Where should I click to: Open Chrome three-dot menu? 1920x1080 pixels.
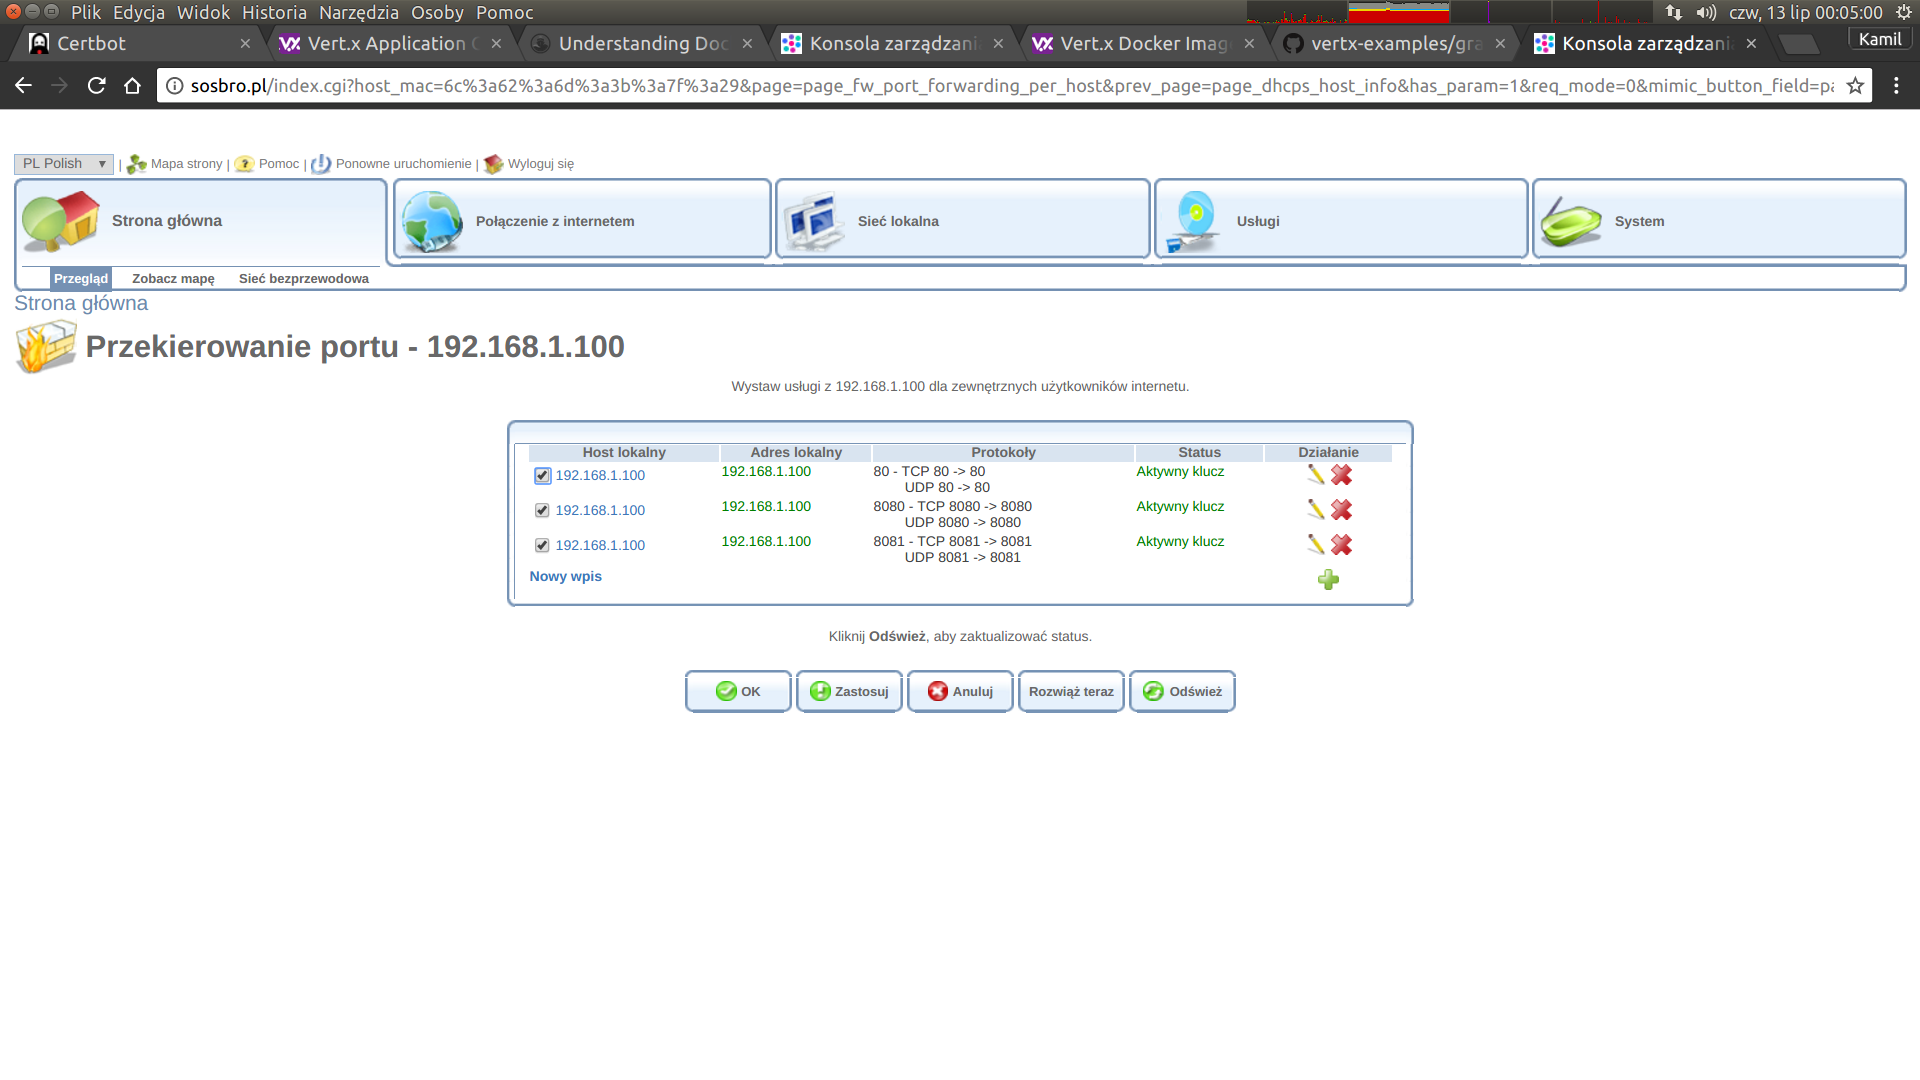pyautogui.click(x=1896, y=86)
